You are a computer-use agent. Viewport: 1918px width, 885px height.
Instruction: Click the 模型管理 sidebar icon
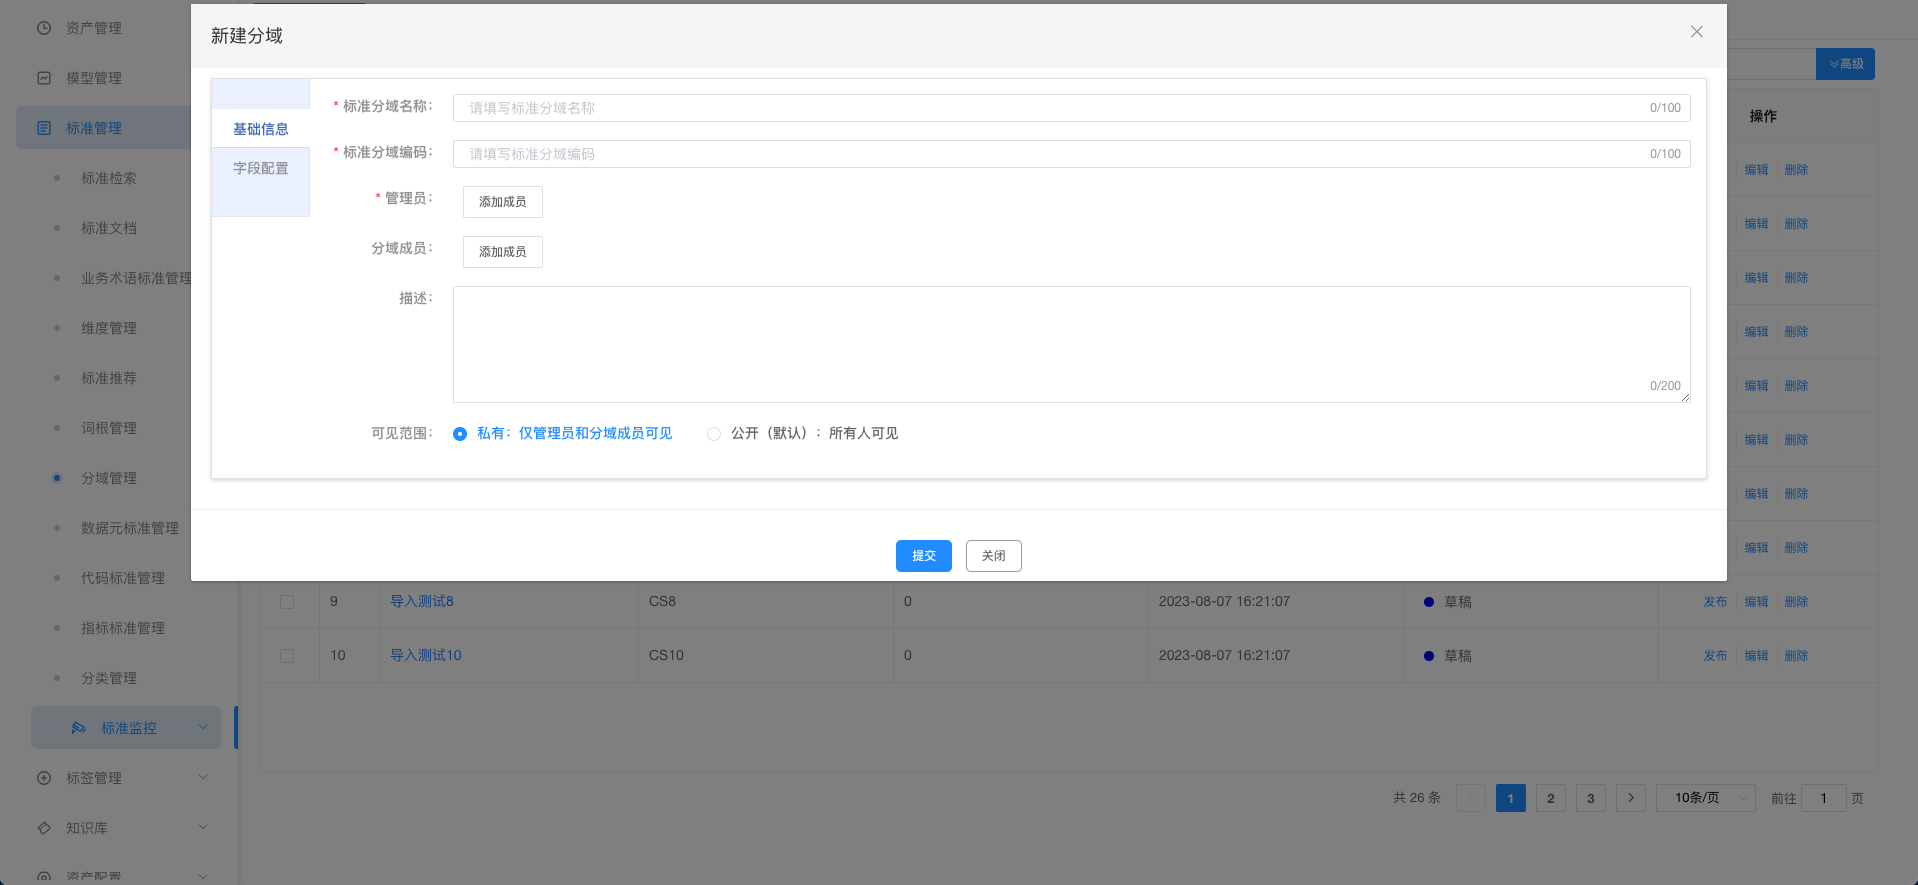44,78
